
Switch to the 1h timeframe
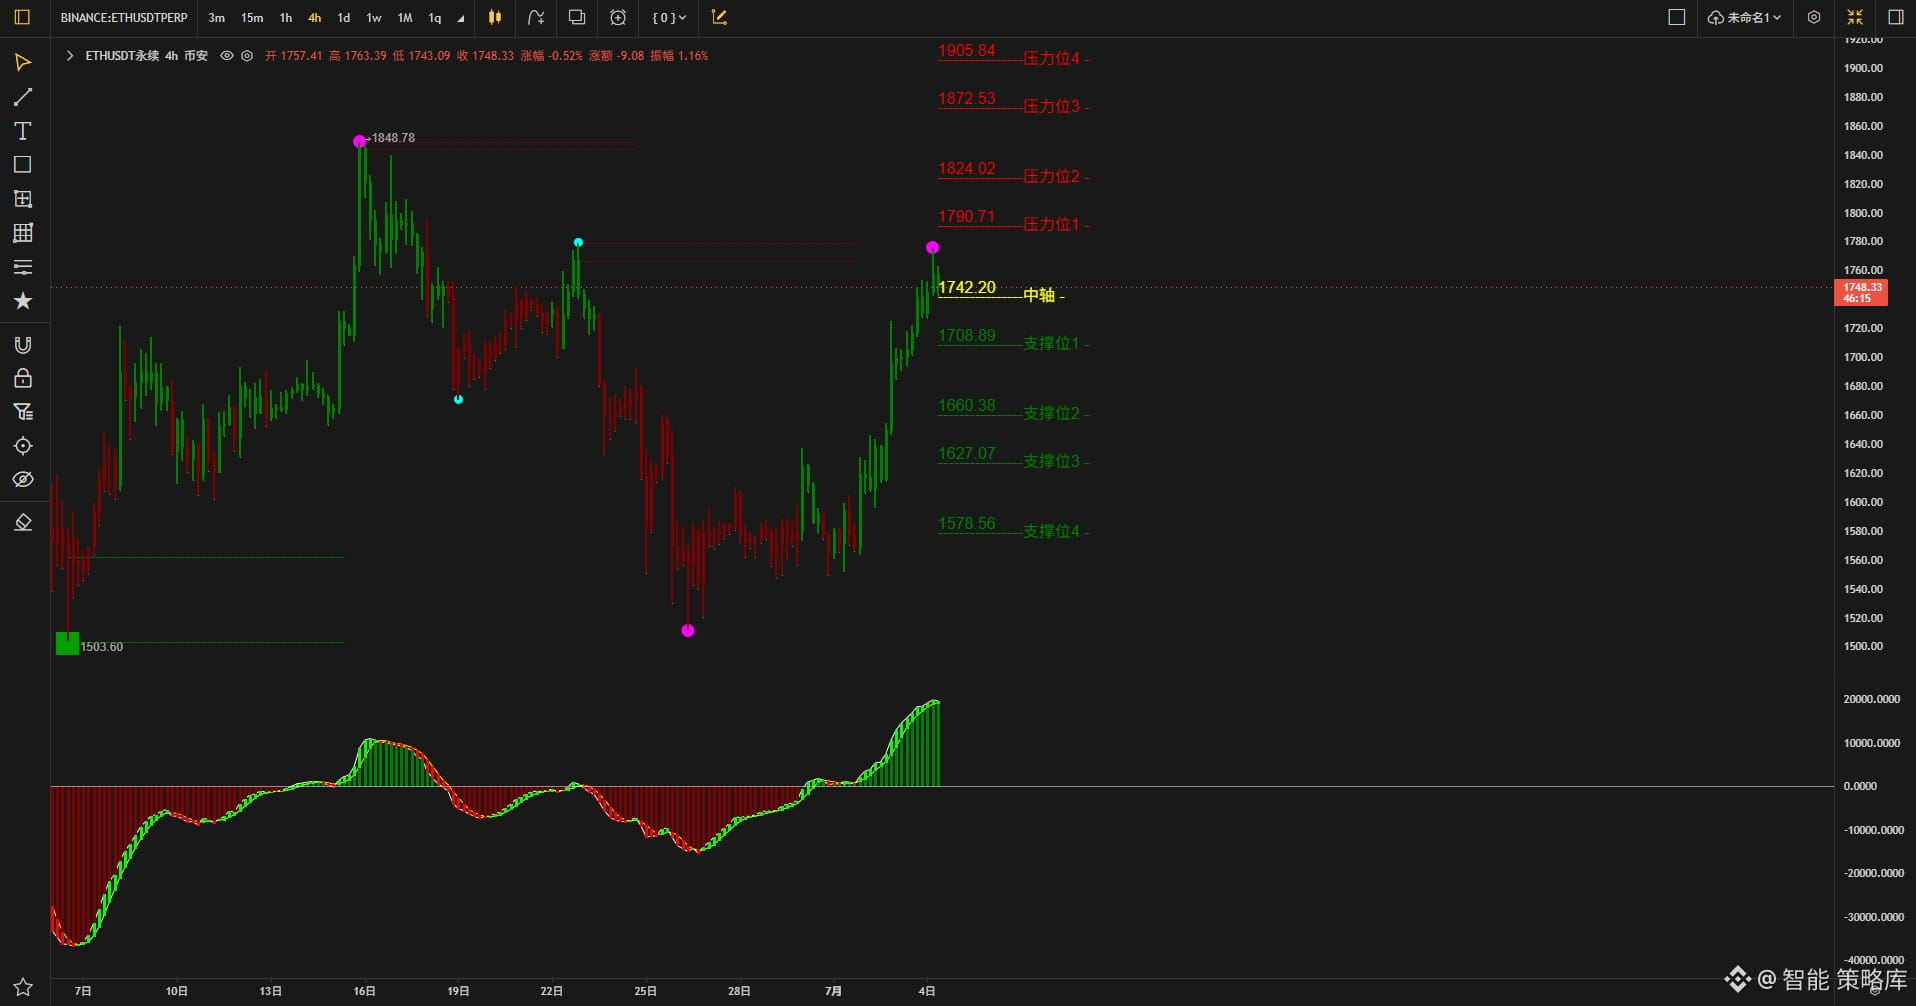(x=286, y=18)
